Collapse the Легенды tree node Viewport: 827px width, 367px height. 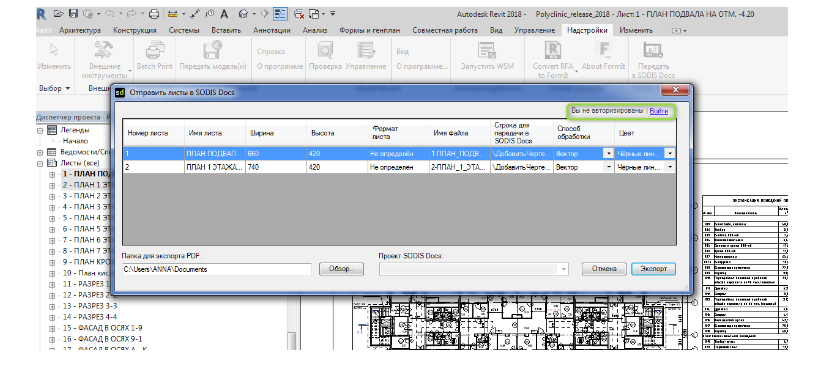(x=40, y=130)
